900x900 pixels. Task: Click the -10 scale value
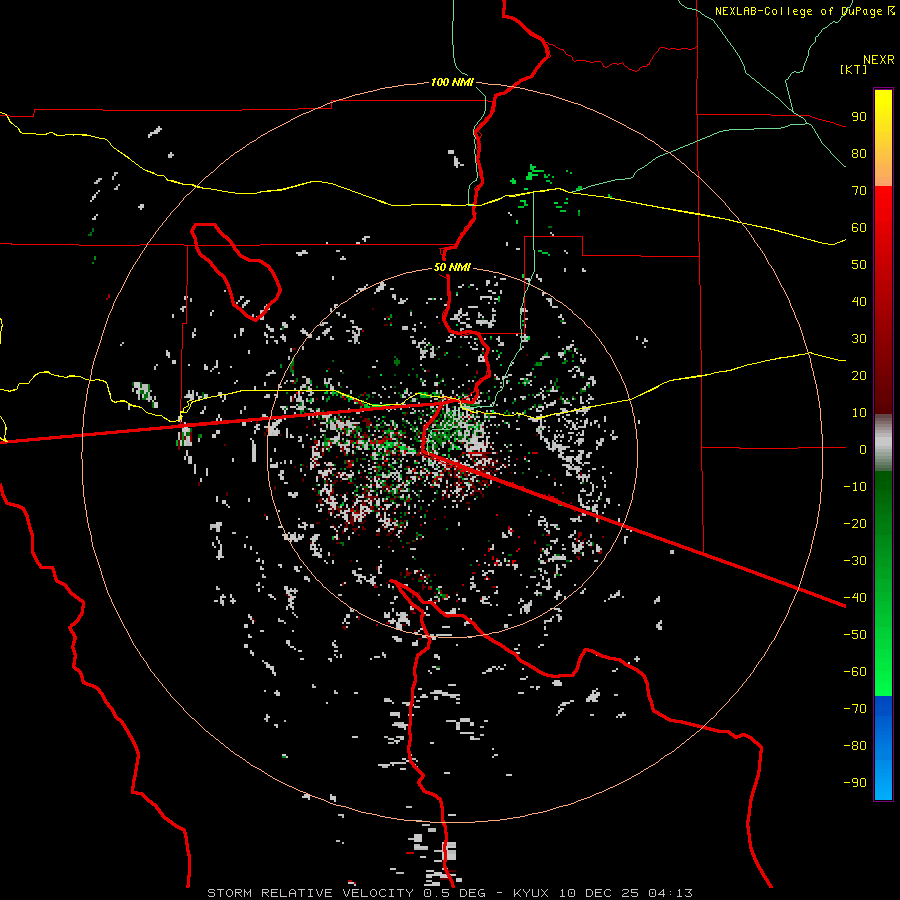pos(855,487)
